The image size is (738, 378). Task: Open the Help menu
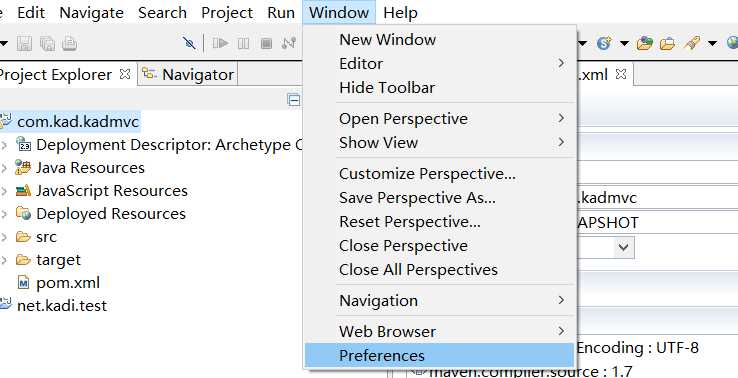point(401,13)
